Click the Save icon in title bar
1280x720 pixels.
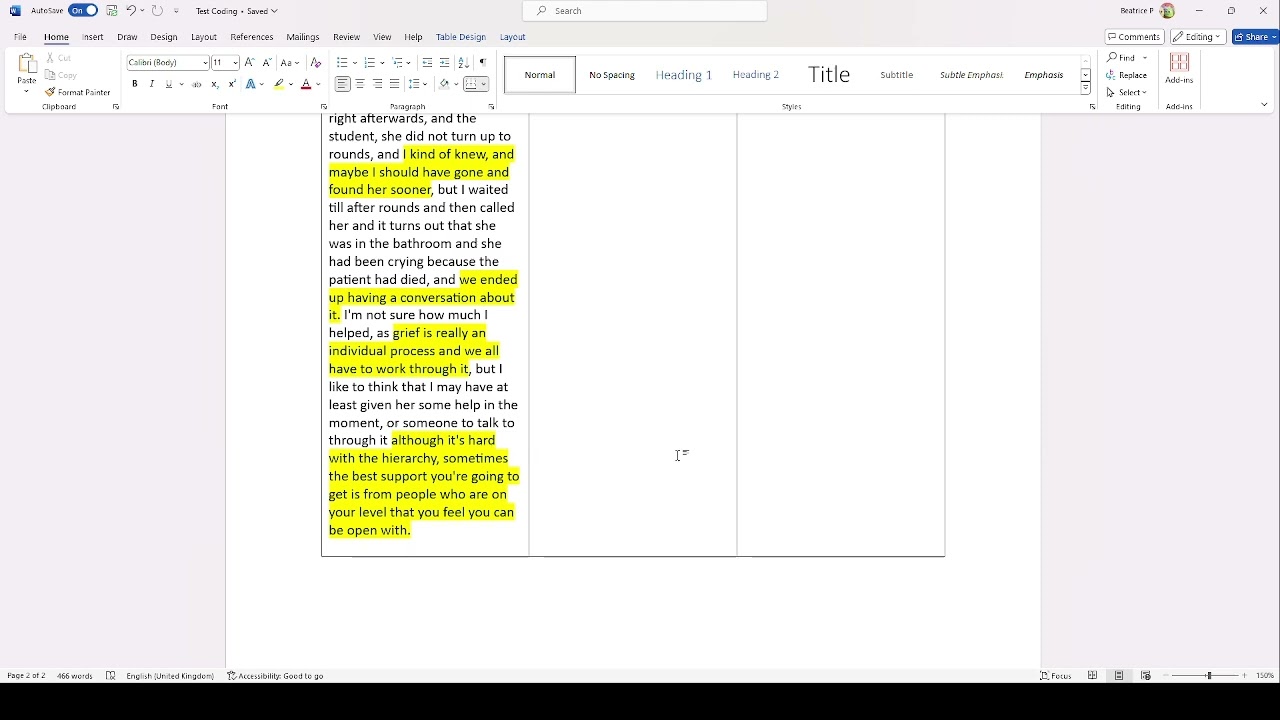click(x=112, y=11)
